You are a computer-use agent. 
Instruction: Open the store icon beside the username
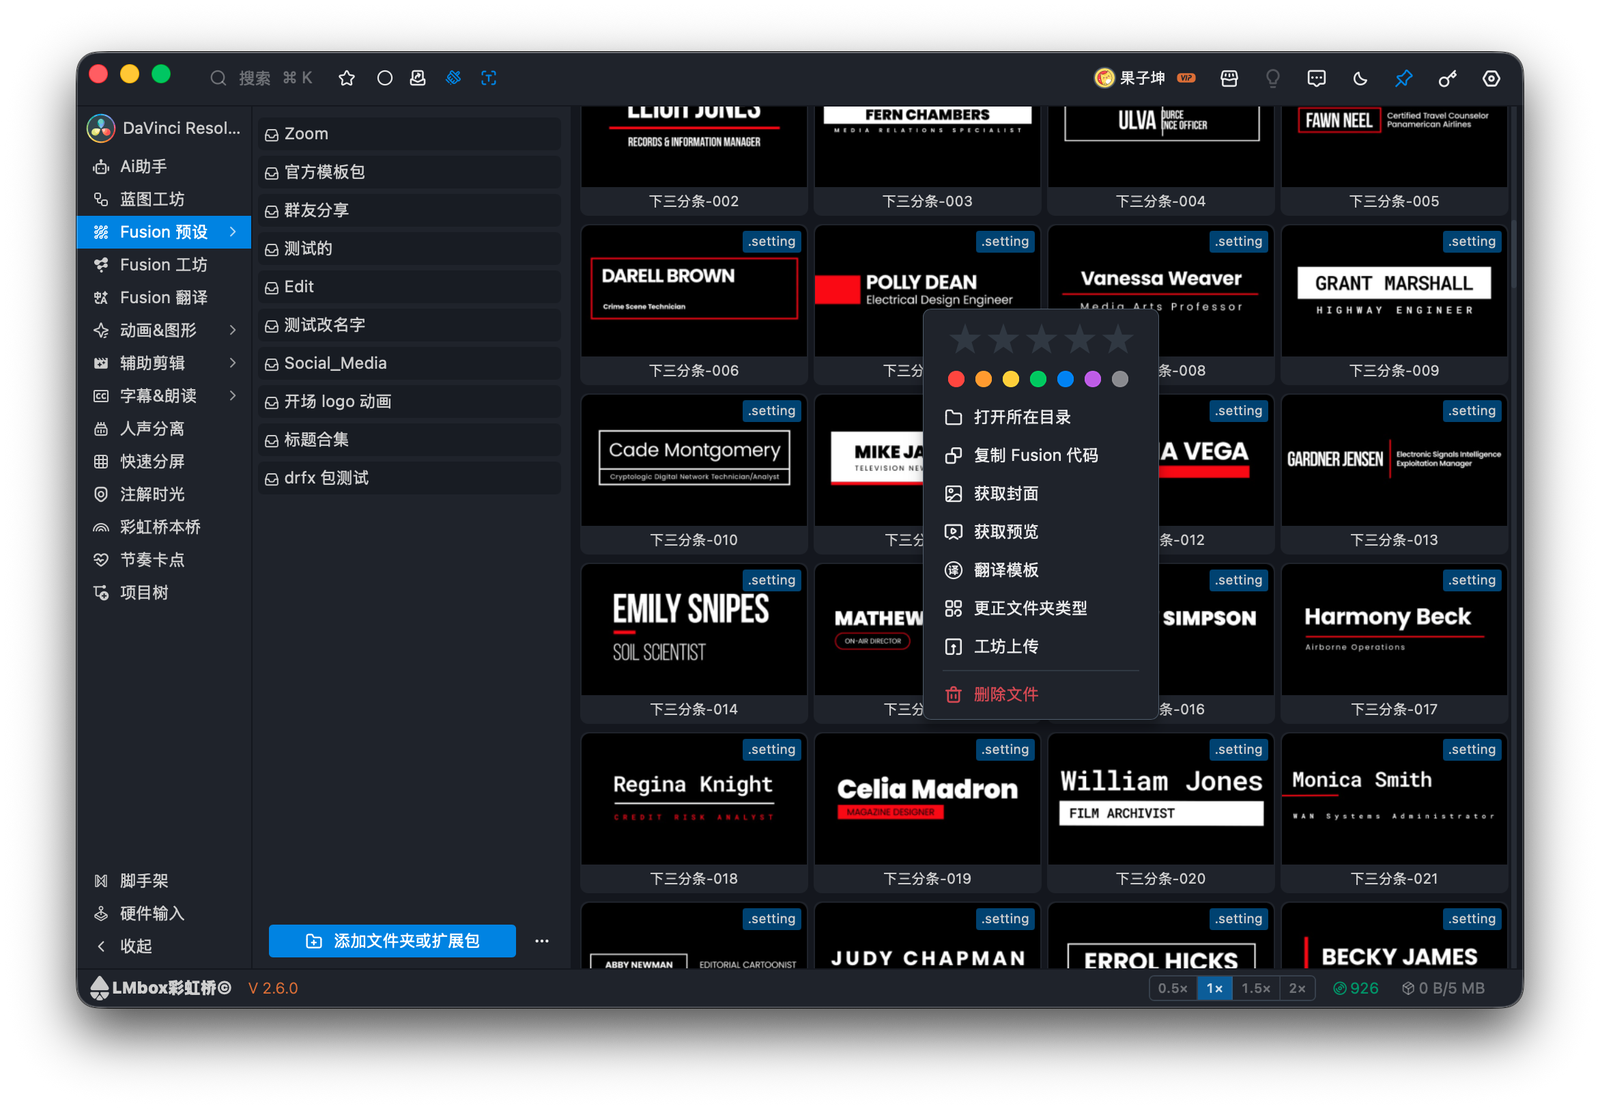pyautogui.click(x=1229, y=78)
